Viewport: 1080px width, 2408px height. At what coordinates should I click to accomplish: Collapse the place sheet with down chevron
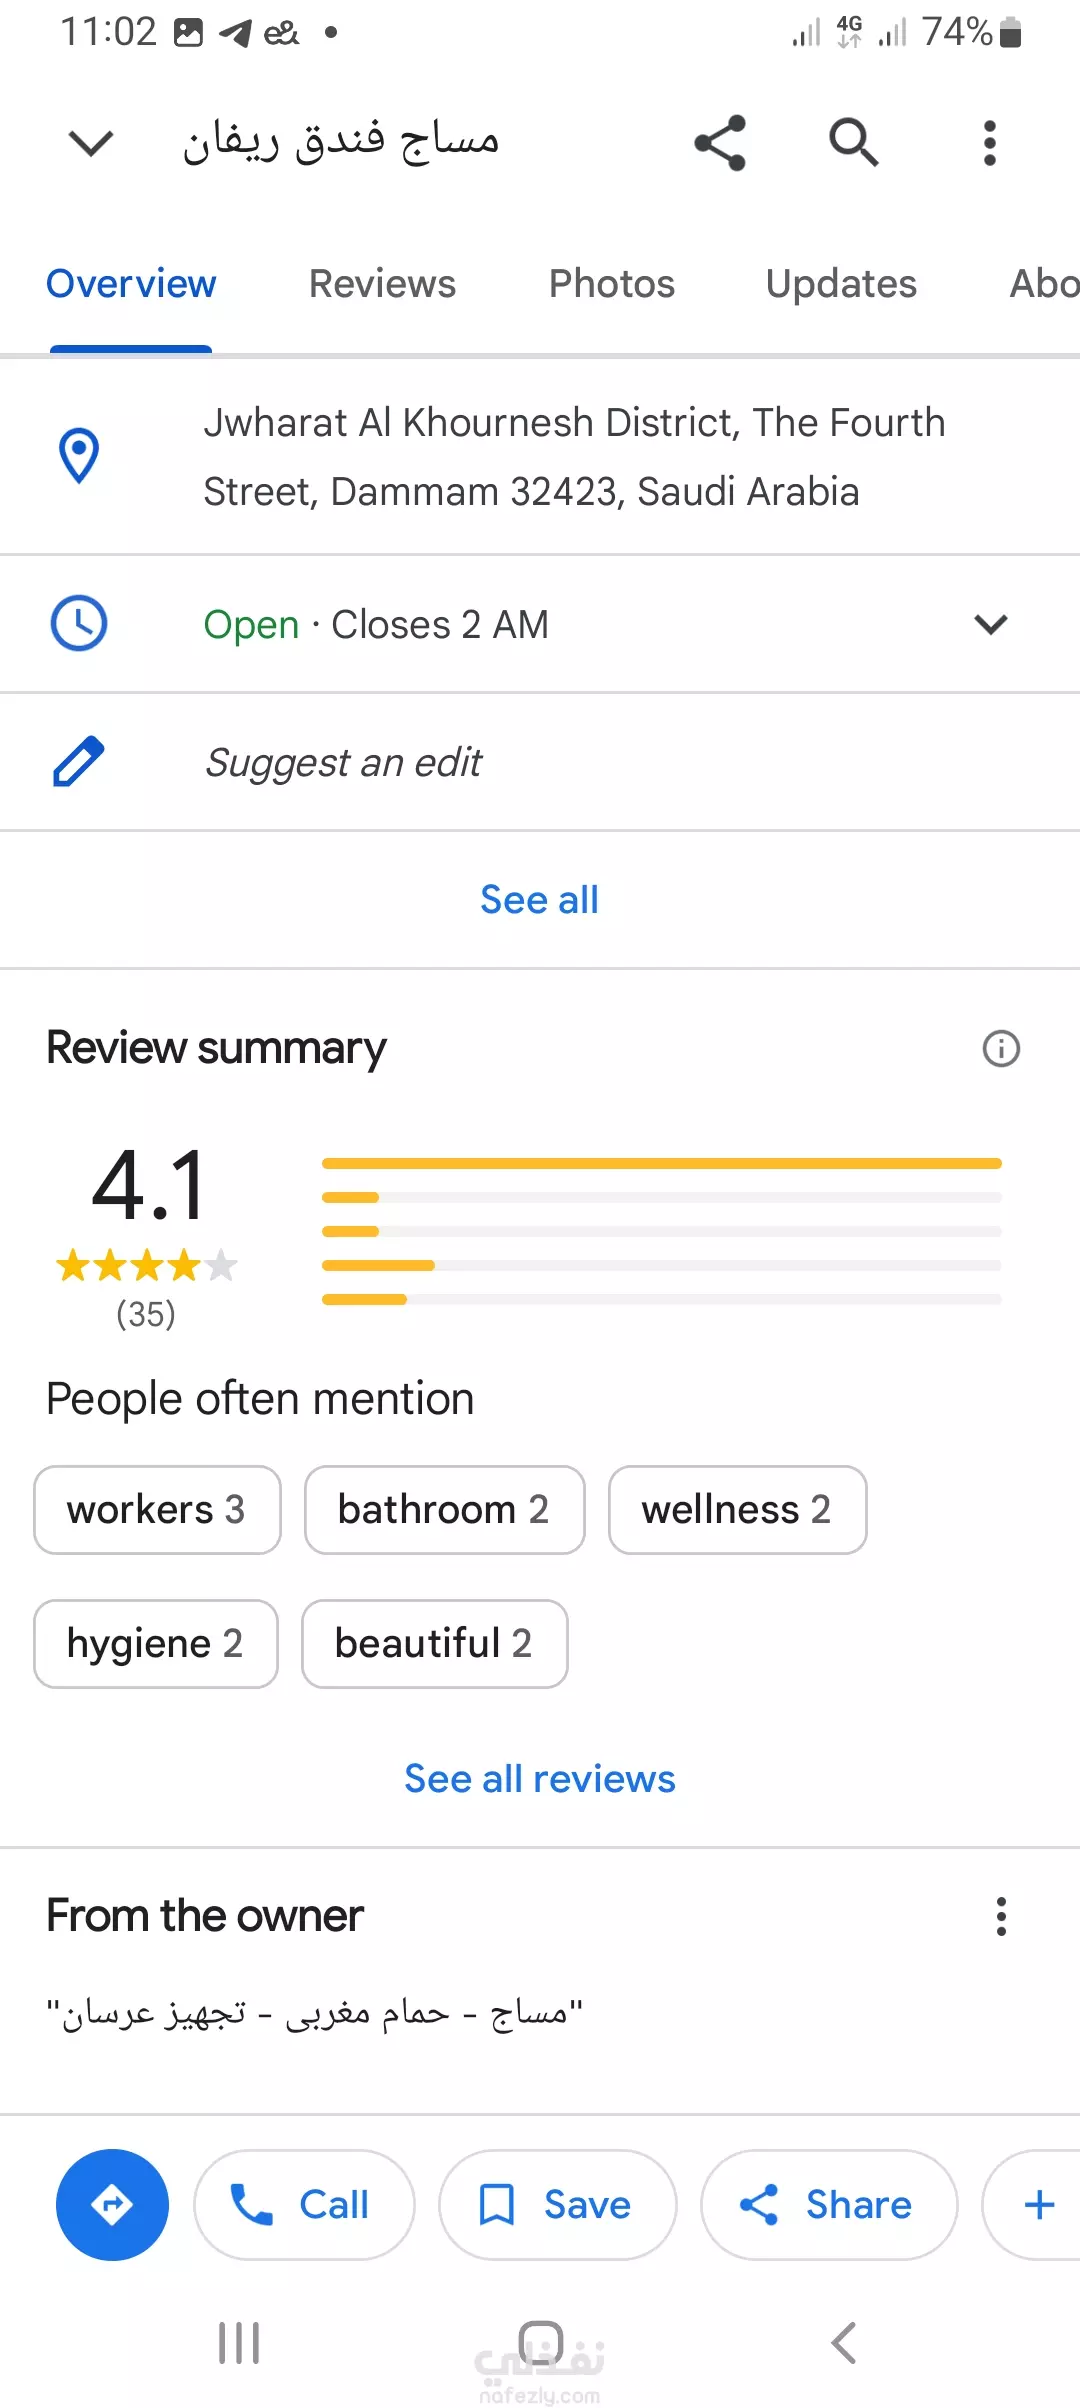91,142
